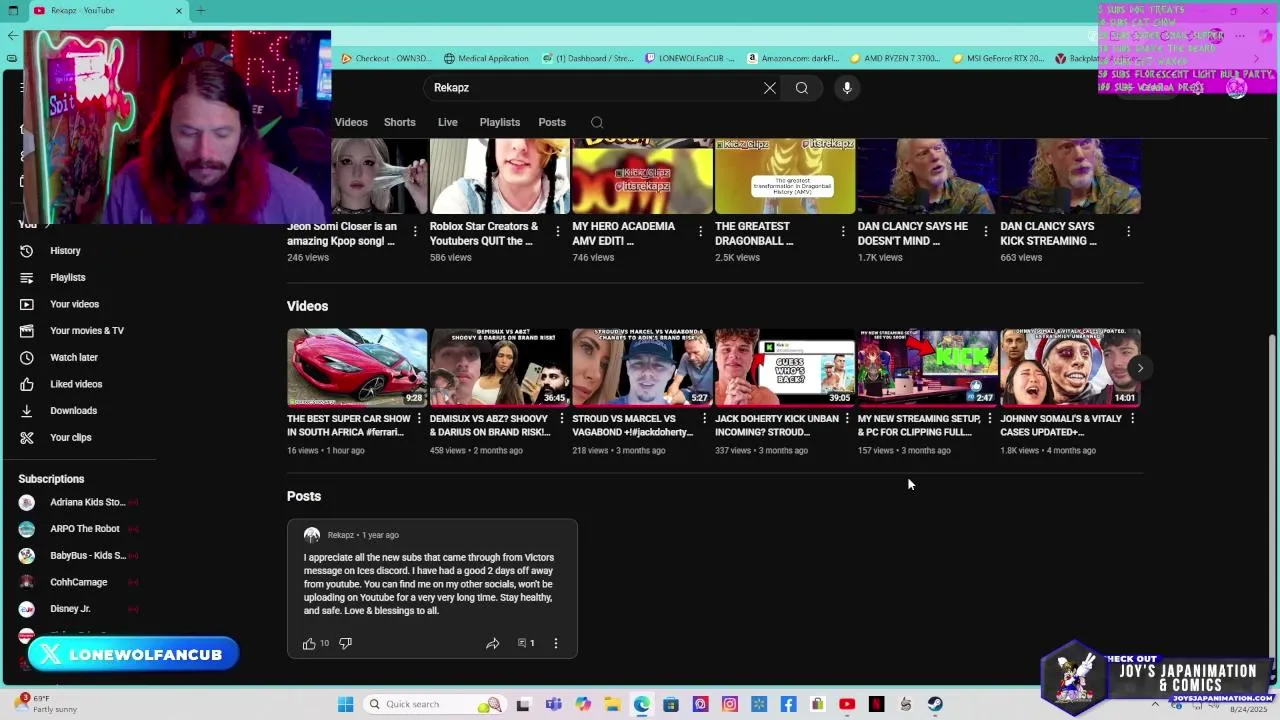The height and width of the screenshot is (720, 1280).
Task: Open options for BEST SUPER CAR SHOW video
Action: tap(418, 419)
